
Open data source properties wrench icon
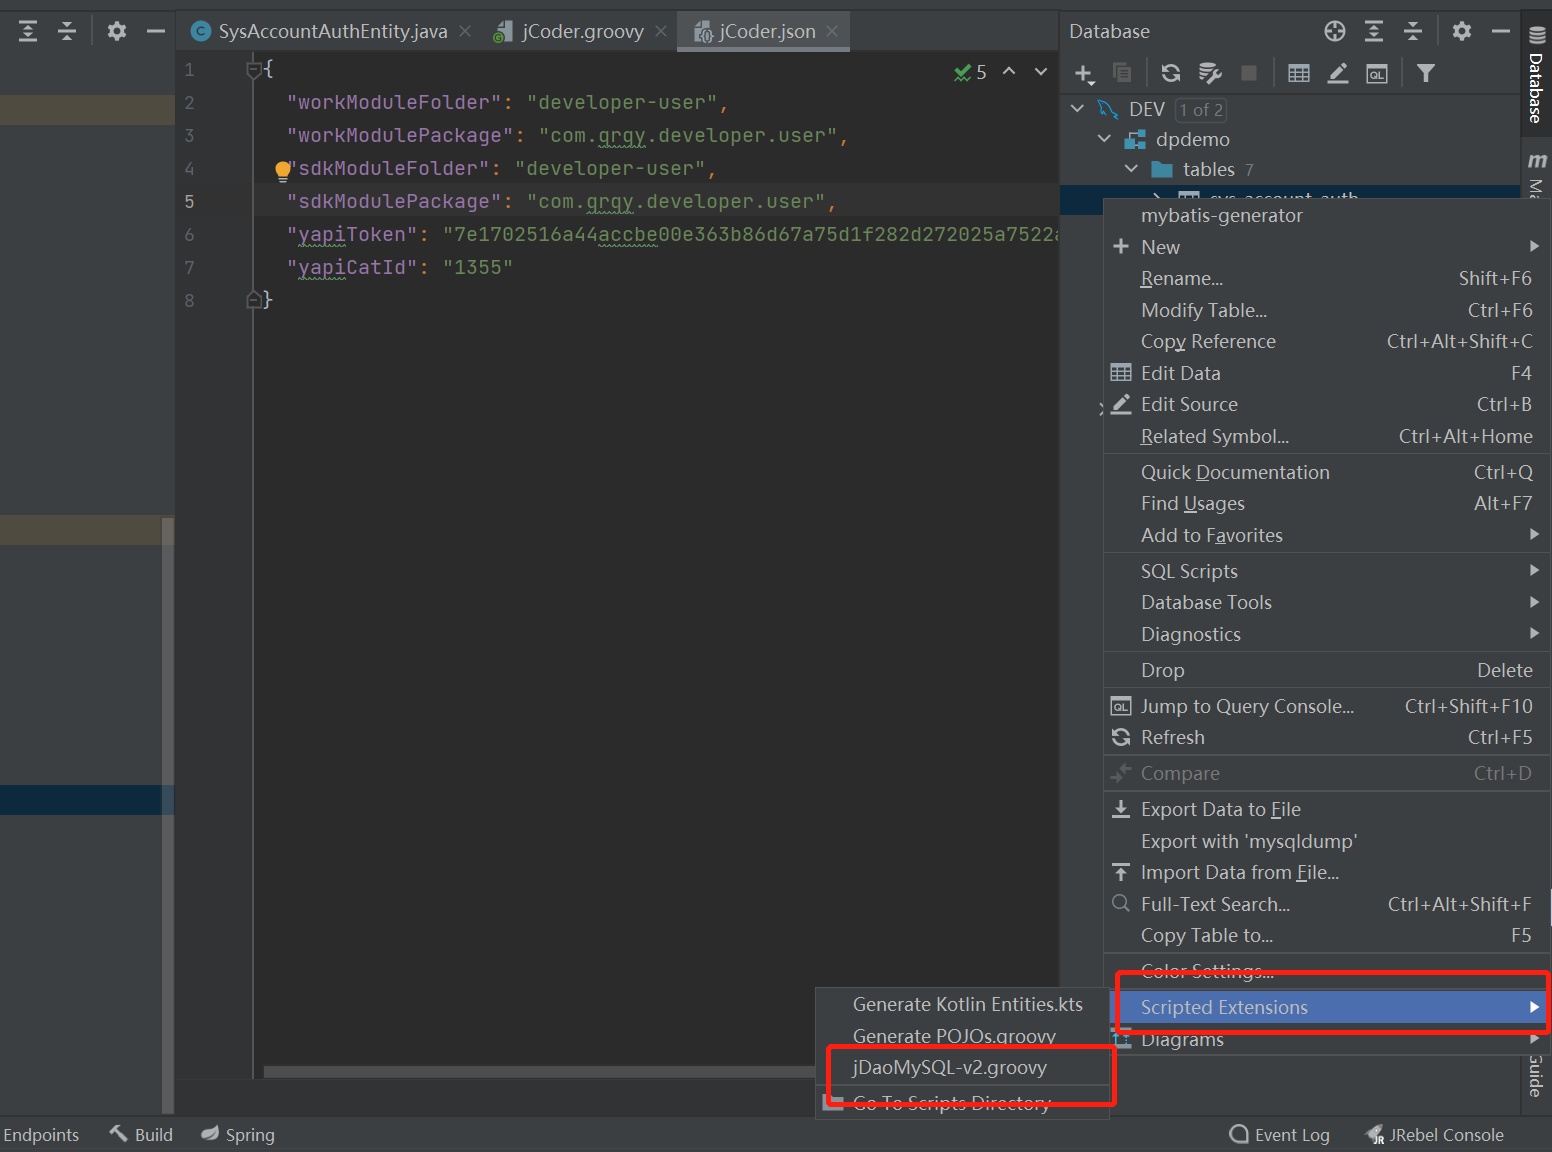point(1210,73)
